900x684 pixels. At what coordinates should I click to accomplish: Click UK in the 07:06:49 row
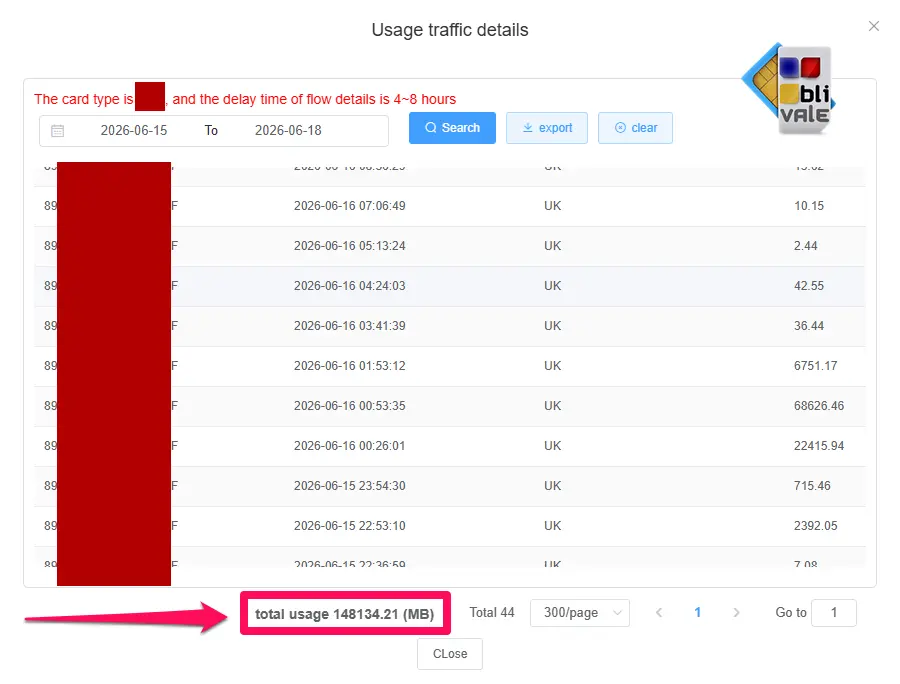(552, 206)
